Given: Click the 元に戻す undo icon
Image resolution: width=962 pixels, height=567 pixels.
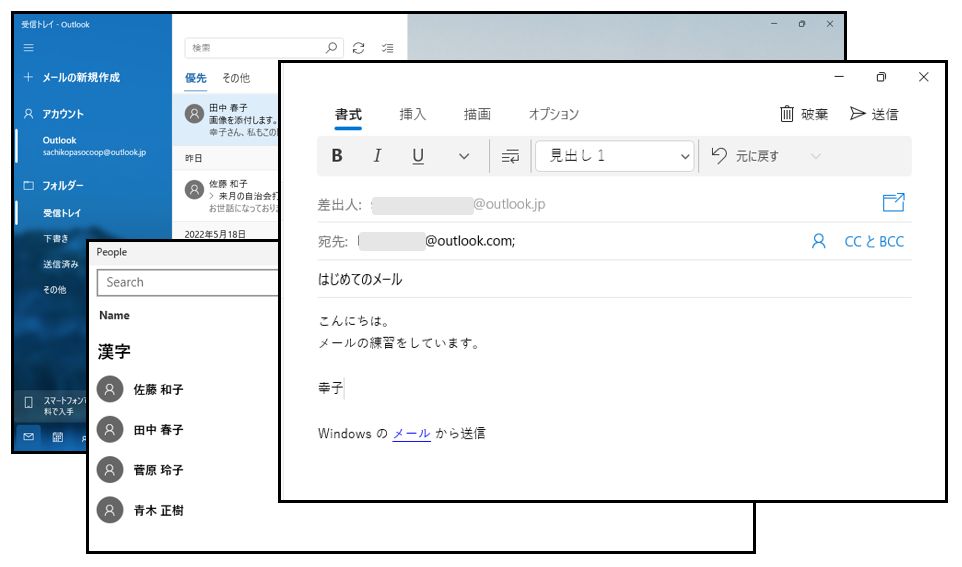Looking at the screenshot, I should pos(719,156).
